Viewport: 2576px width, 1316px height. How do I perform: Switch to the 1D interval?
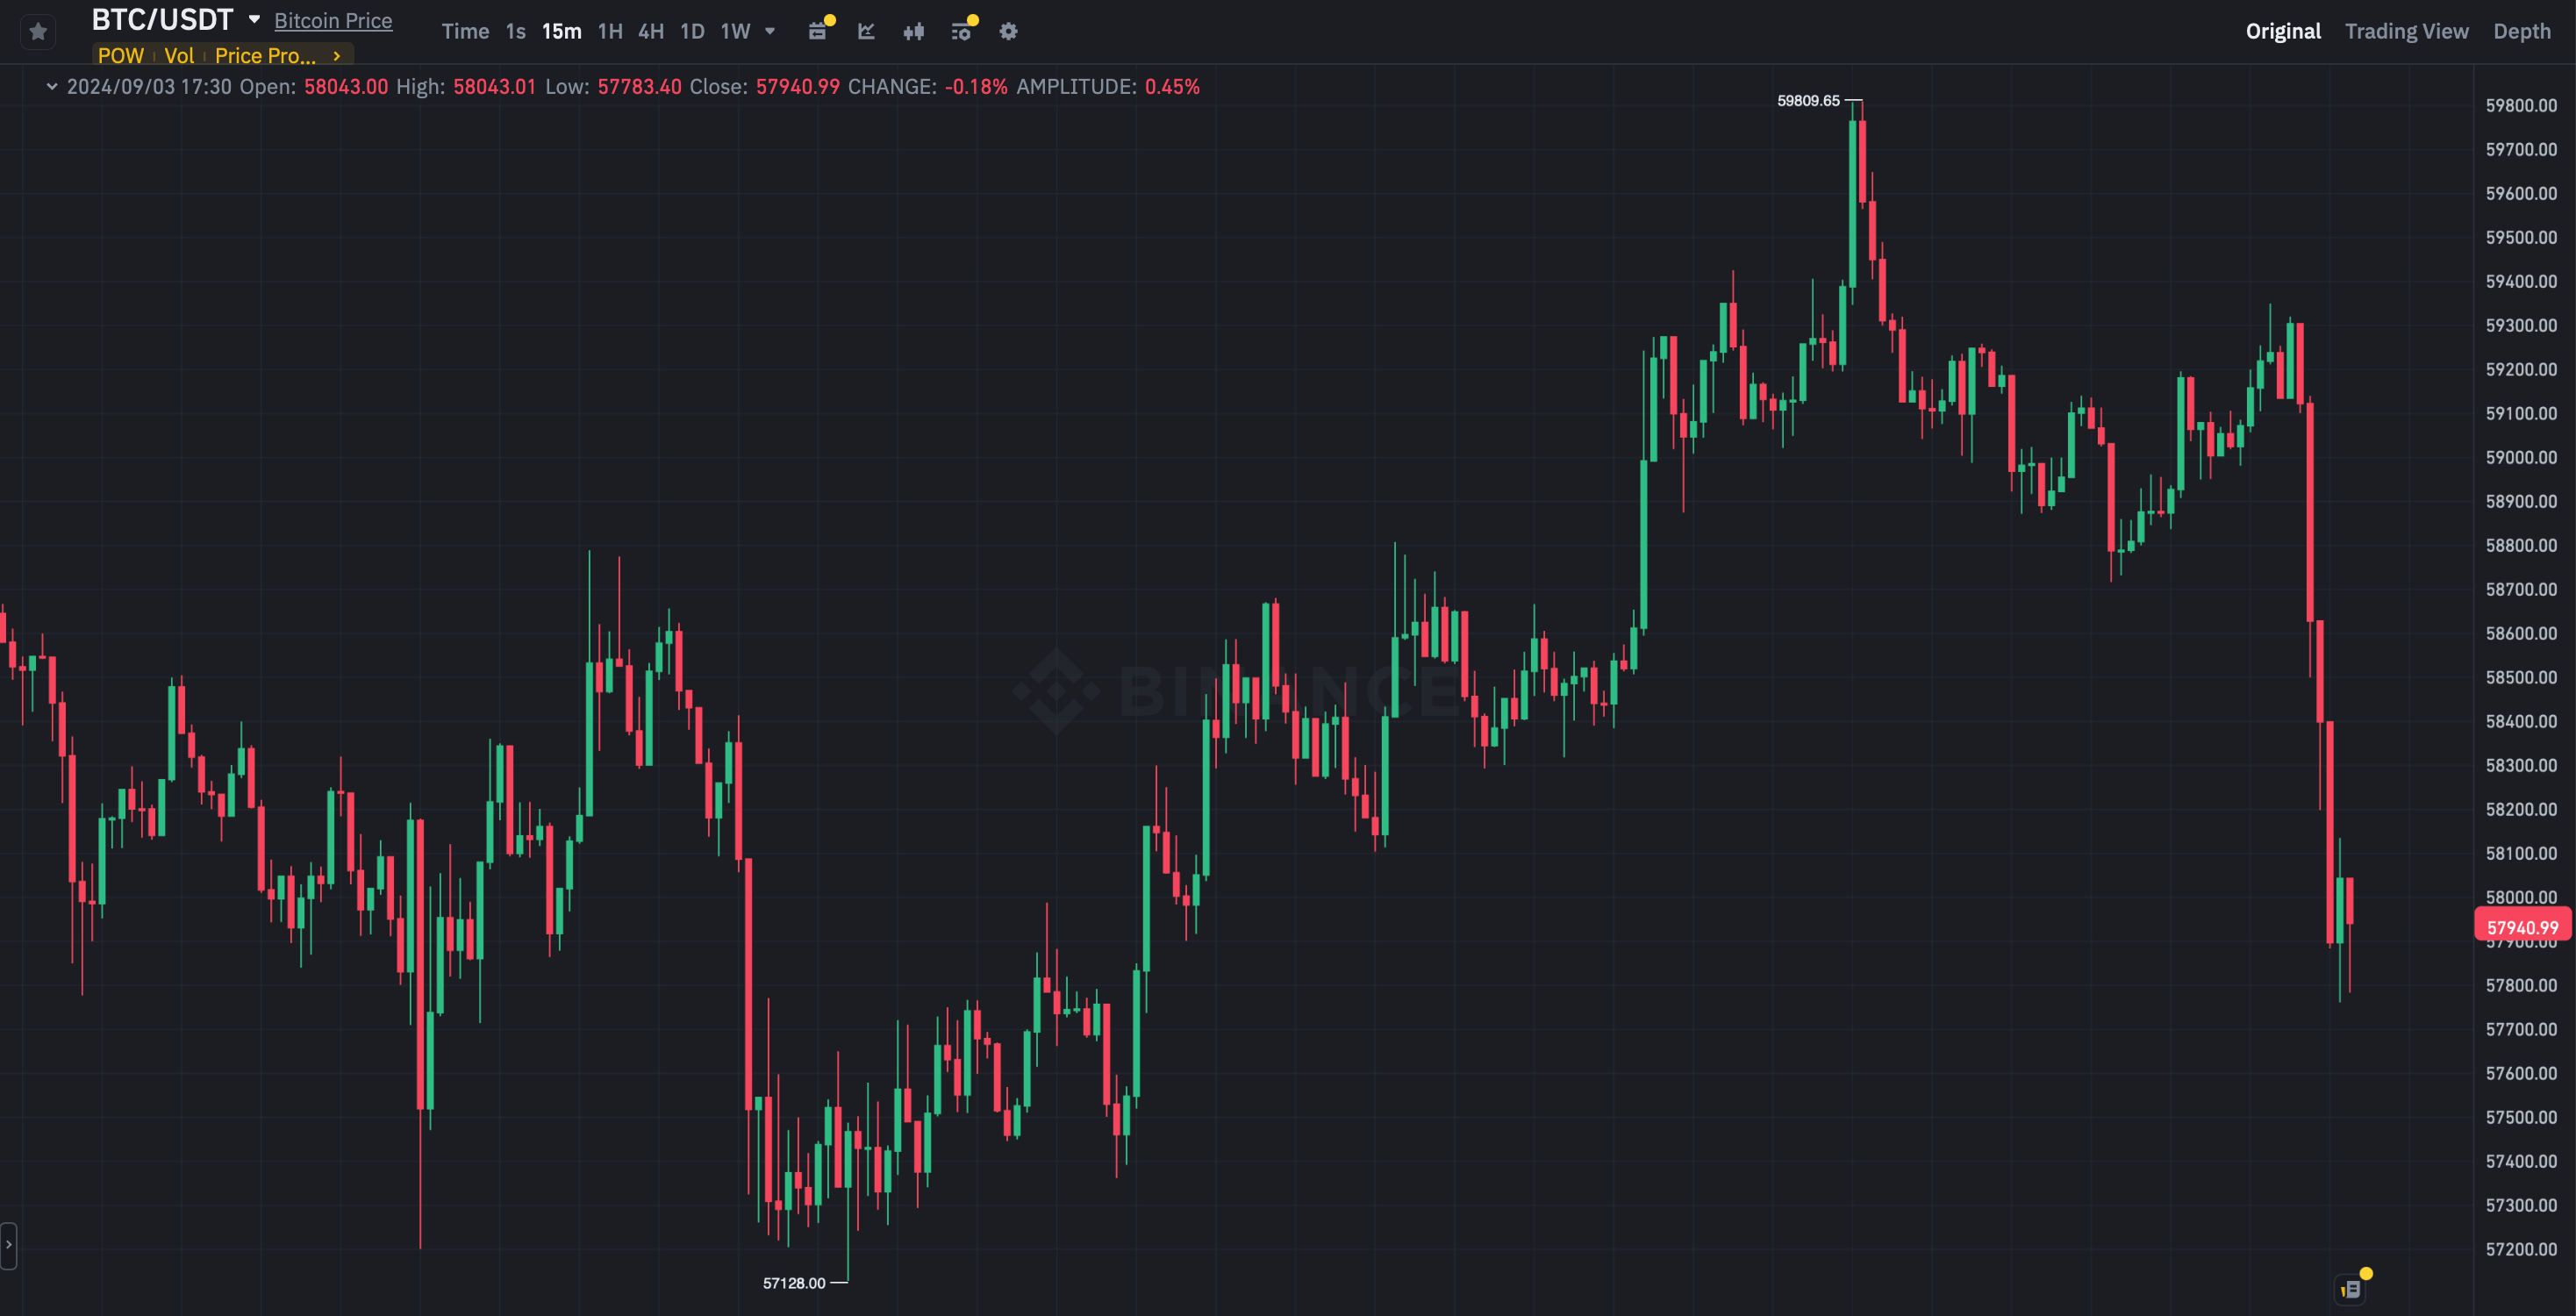click(x=692, y=31)
